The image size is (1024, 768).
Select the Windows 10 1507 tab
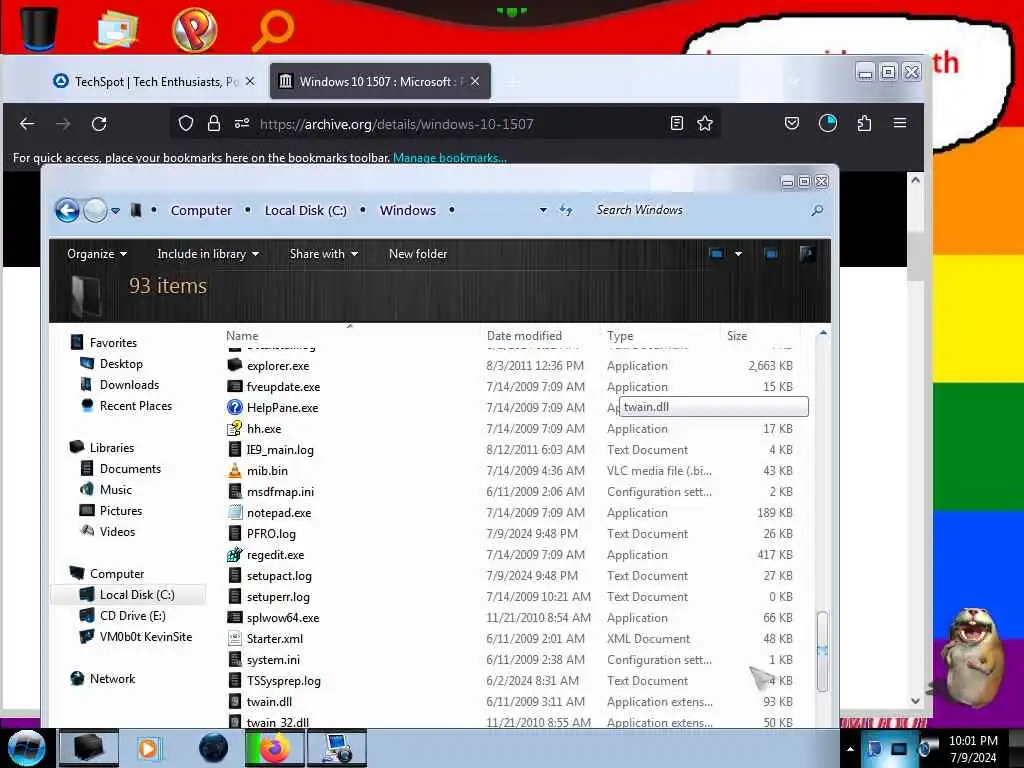point(380,82)
